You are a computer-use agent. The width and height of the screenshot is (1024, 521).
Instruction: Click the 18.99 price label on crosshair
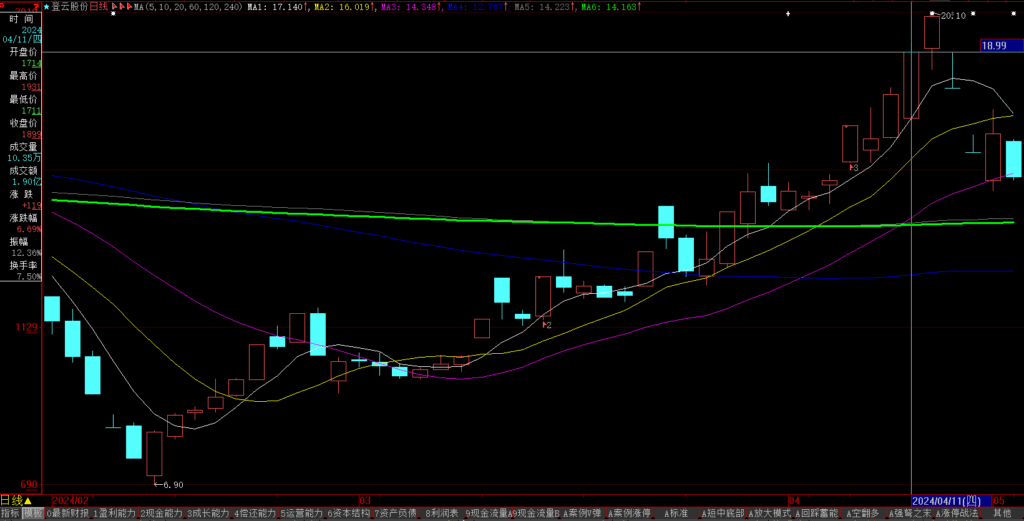click(994, 46)
